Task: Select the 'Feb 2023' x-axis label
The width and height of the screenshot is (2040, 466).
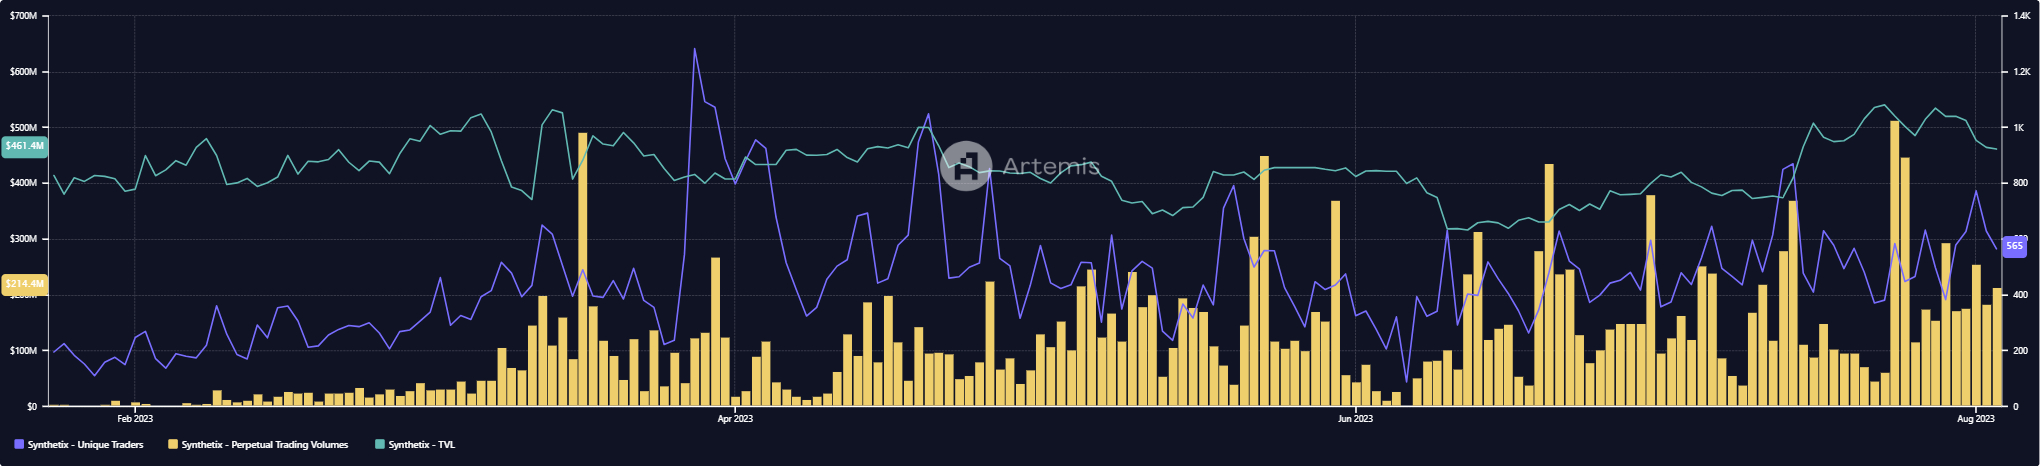Action: [135, 418]
